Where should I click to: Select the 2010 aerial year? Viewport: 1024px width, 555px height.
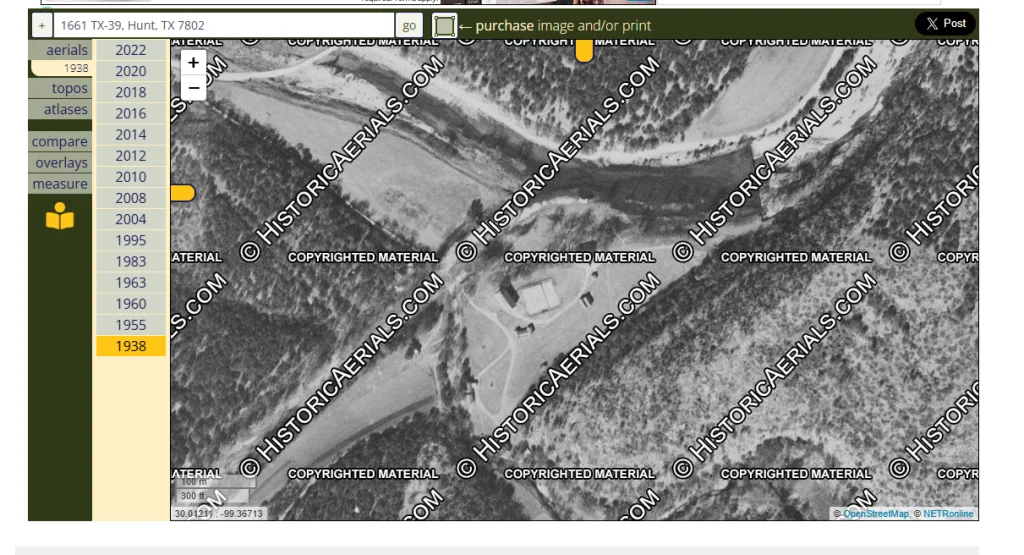point(131,177)
